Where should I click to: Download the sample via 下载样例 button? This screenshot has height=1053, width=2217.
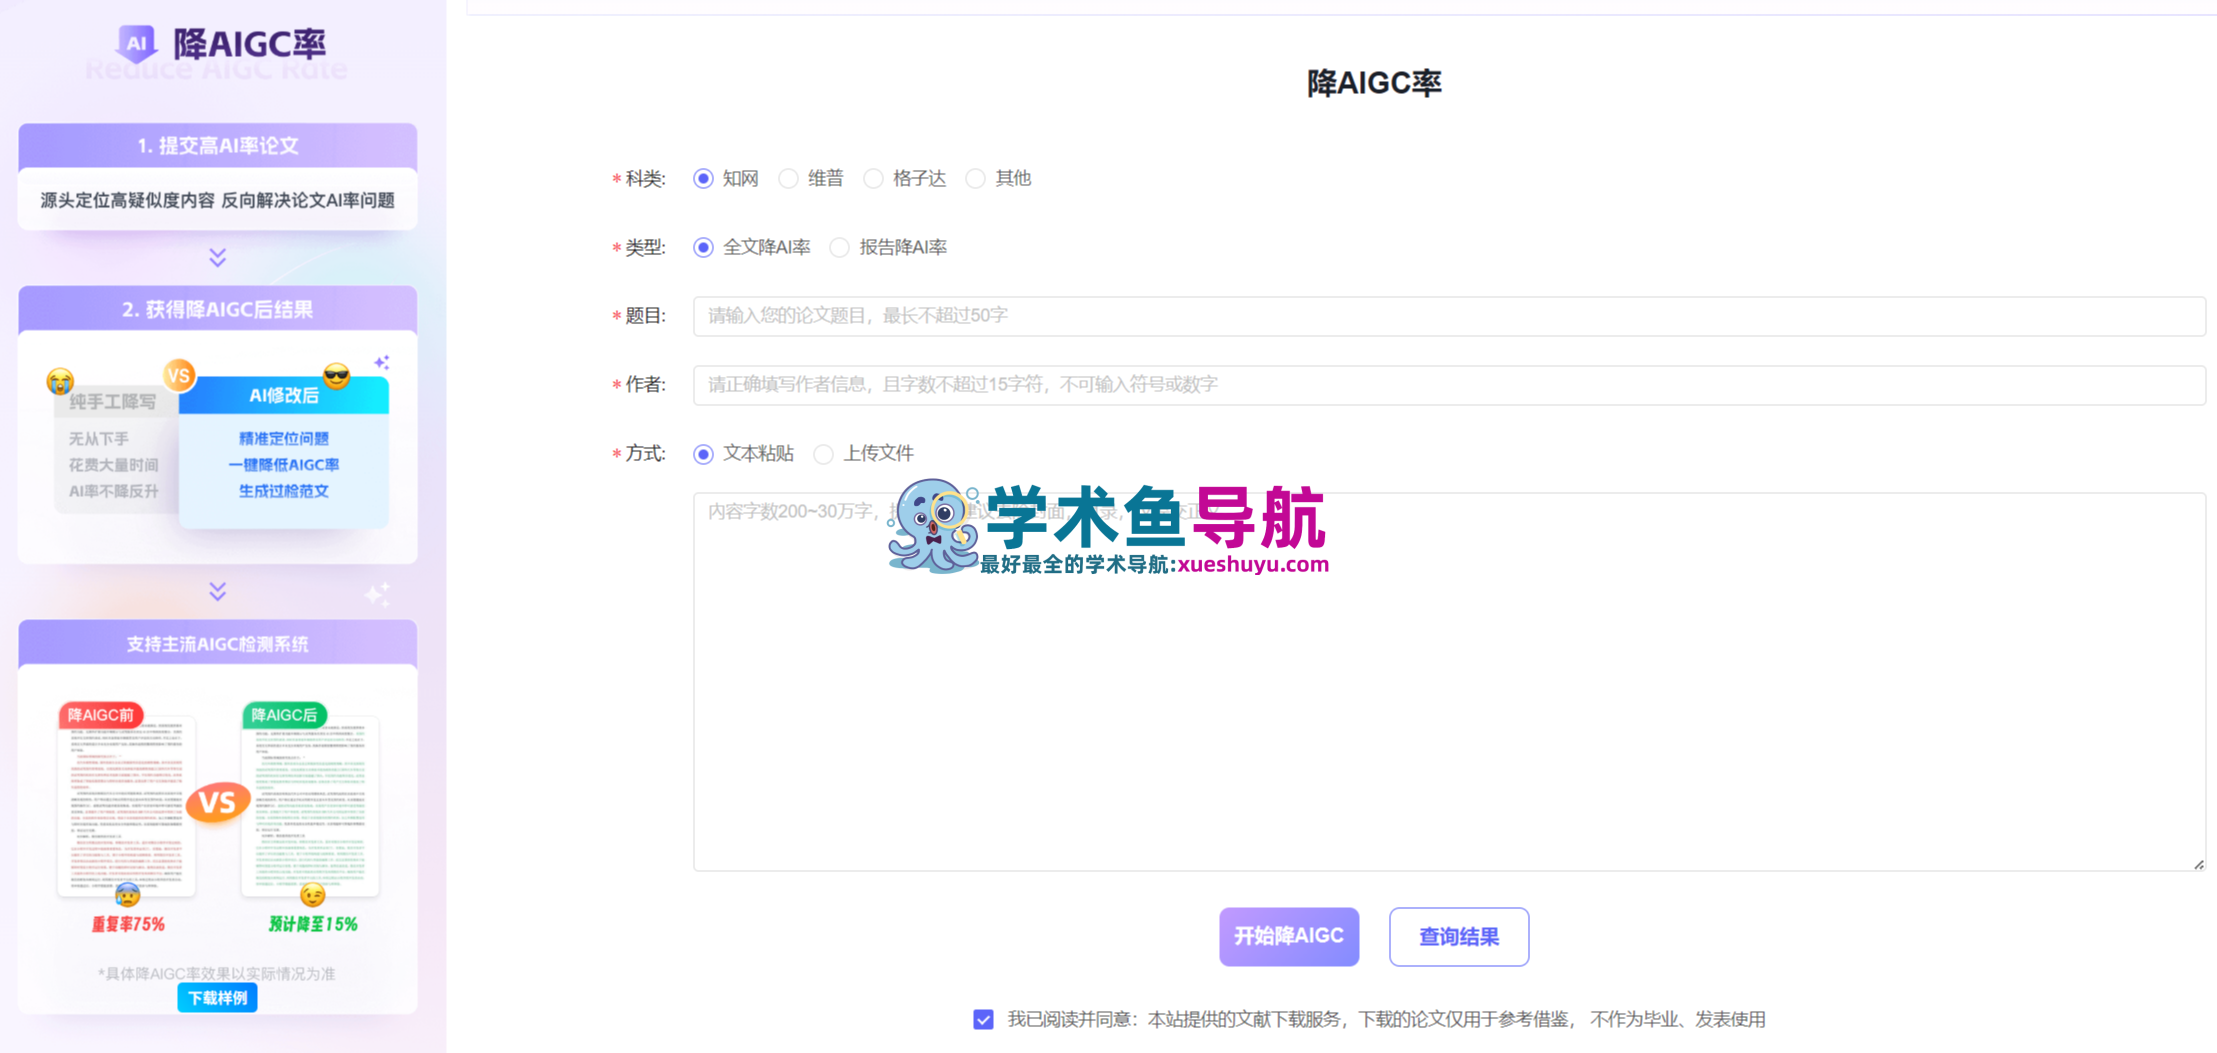tap(217, 998)
